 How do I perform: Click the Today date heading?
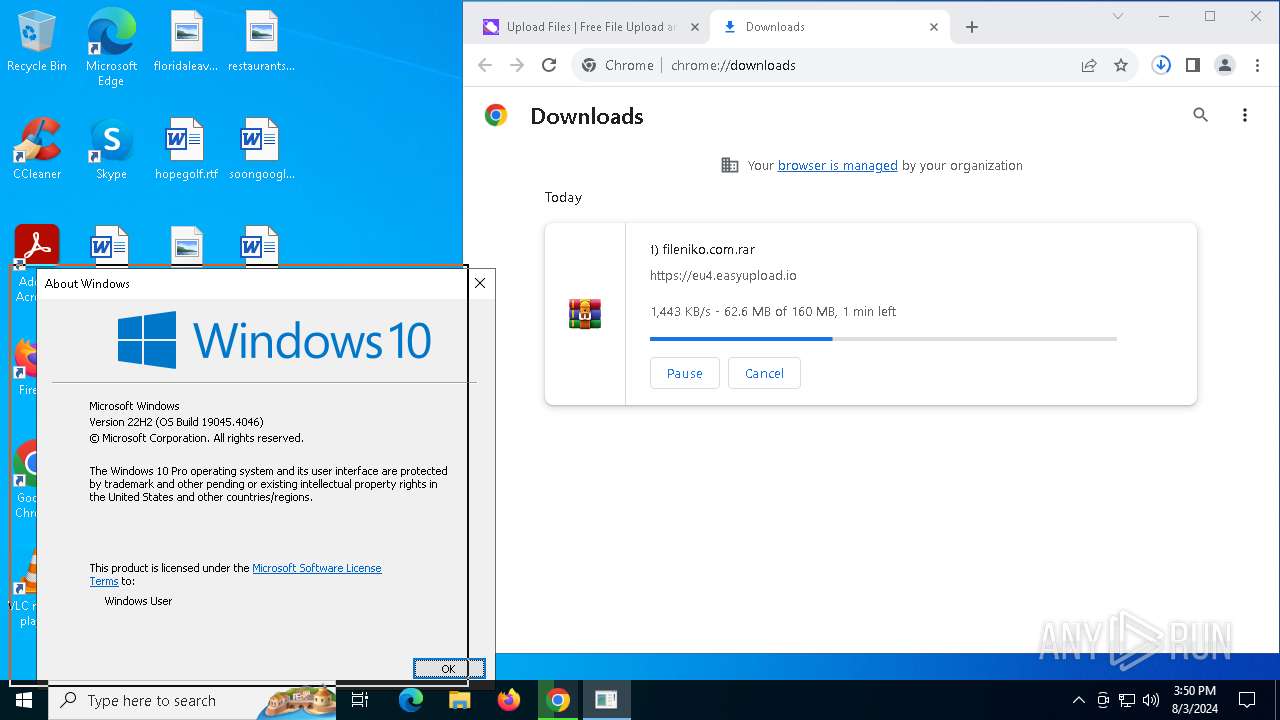tap(563, 197)
